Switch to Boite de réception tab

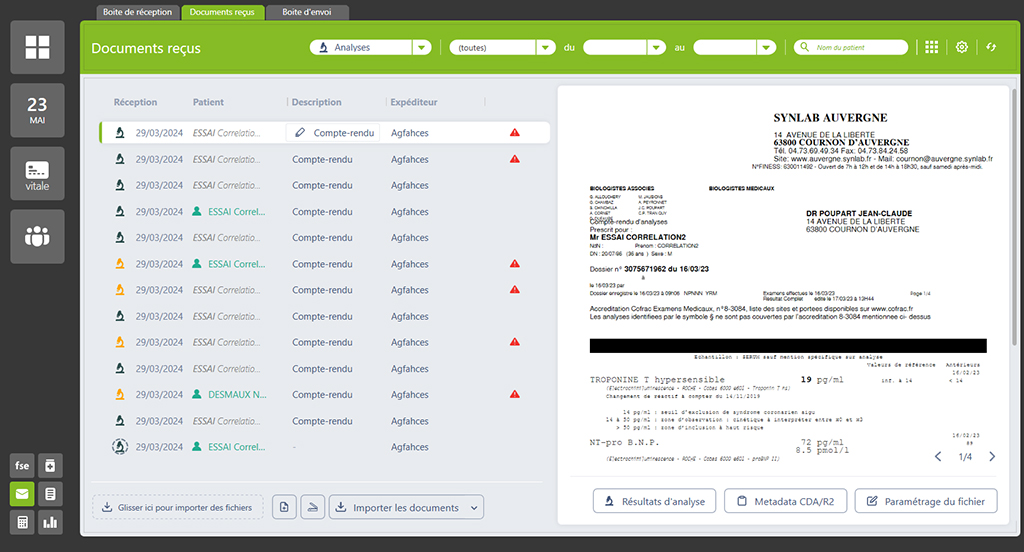coord(138,12)
